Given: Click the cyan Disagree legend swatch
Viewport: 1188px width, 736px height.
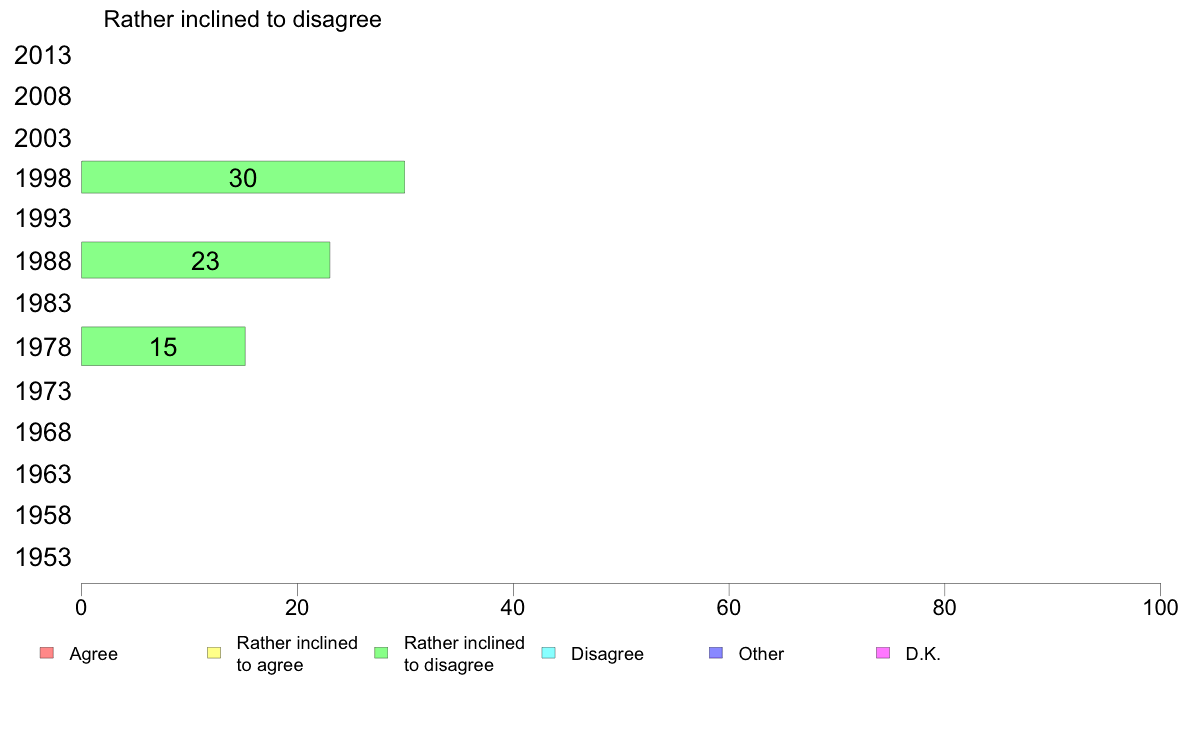Looking at the screenshot, I should tap(548, 654).
